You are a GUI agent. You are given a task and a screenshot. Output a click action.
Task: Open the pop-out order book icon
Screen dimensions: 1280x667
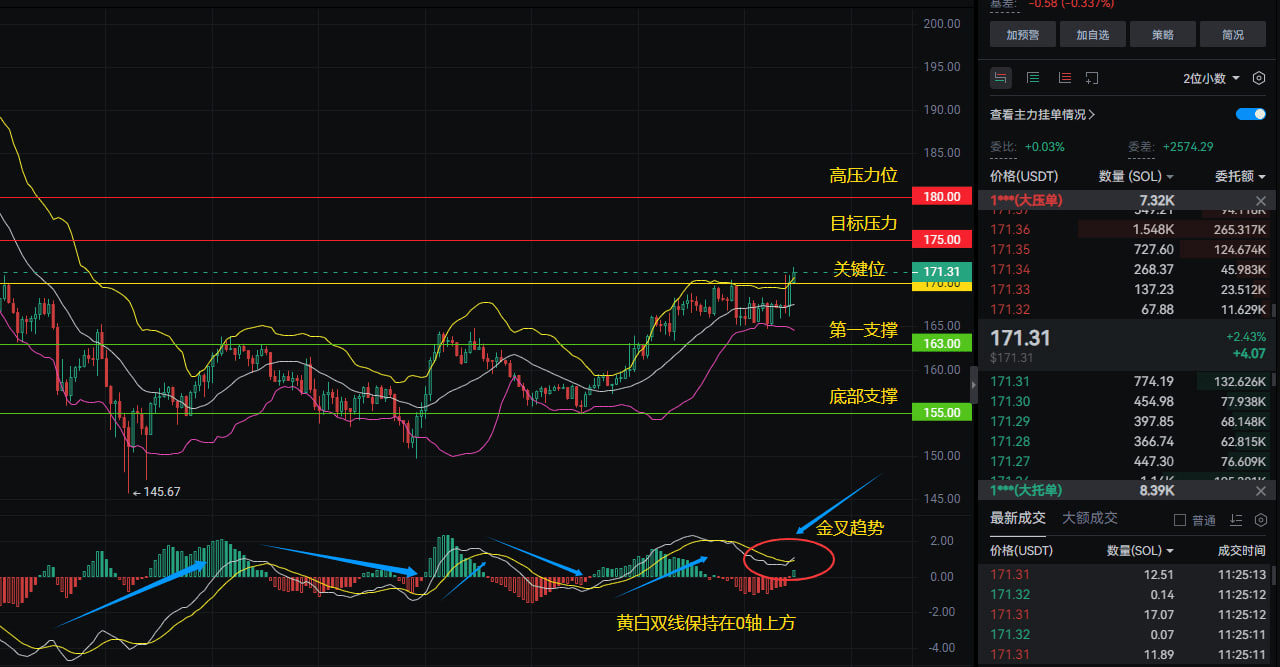1092,78
